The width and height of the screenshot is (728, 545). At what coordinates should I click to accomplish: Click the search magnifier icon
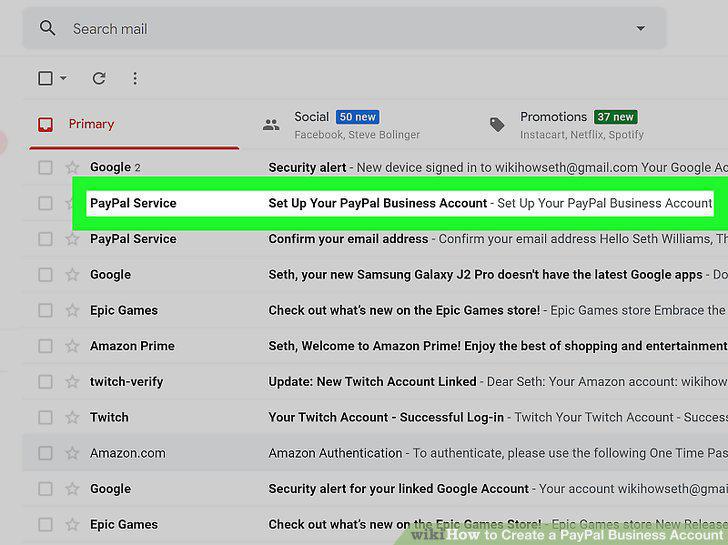pos(47,28)
